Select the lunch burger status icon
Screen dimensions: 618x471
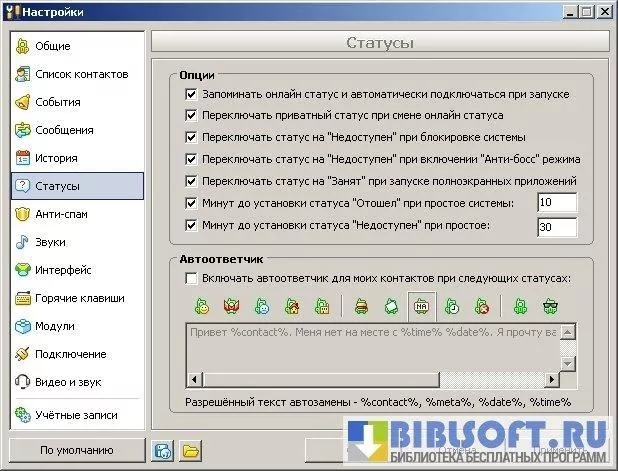(x=362, y=305)
